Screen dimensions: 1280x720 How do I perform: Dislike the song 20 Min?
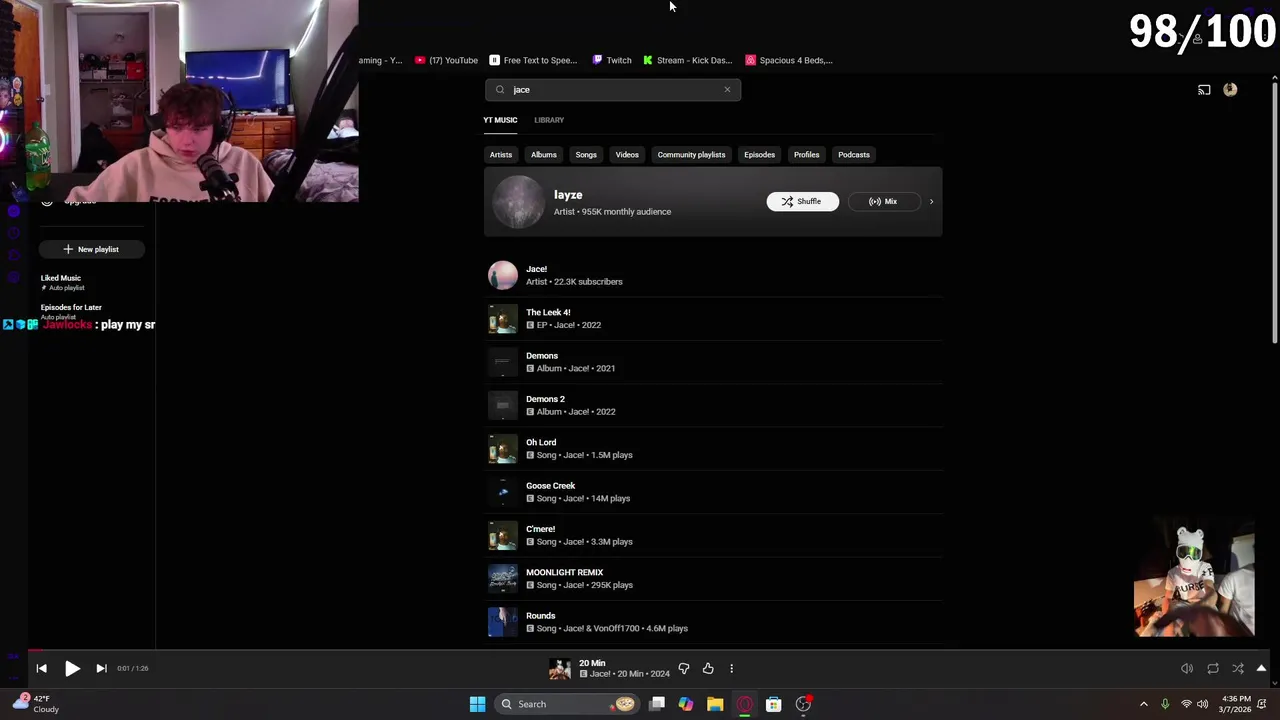pyautogui.click(x=684, y=668)
